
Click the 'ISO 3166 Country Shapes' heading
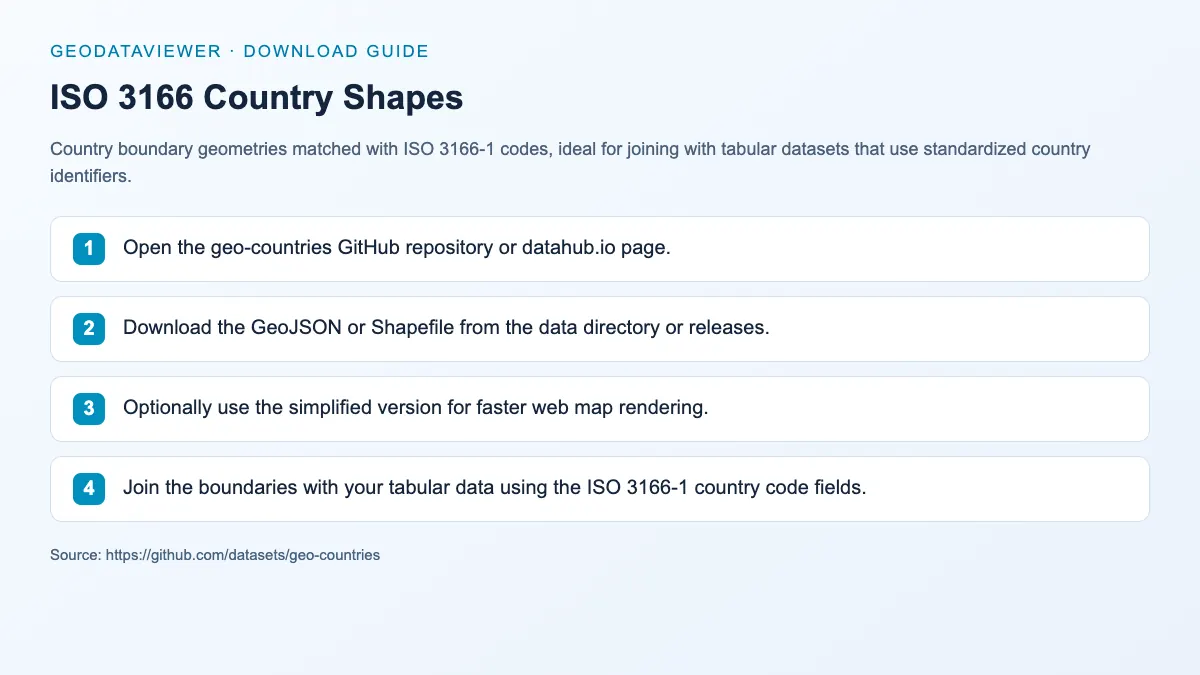(257, 98)
